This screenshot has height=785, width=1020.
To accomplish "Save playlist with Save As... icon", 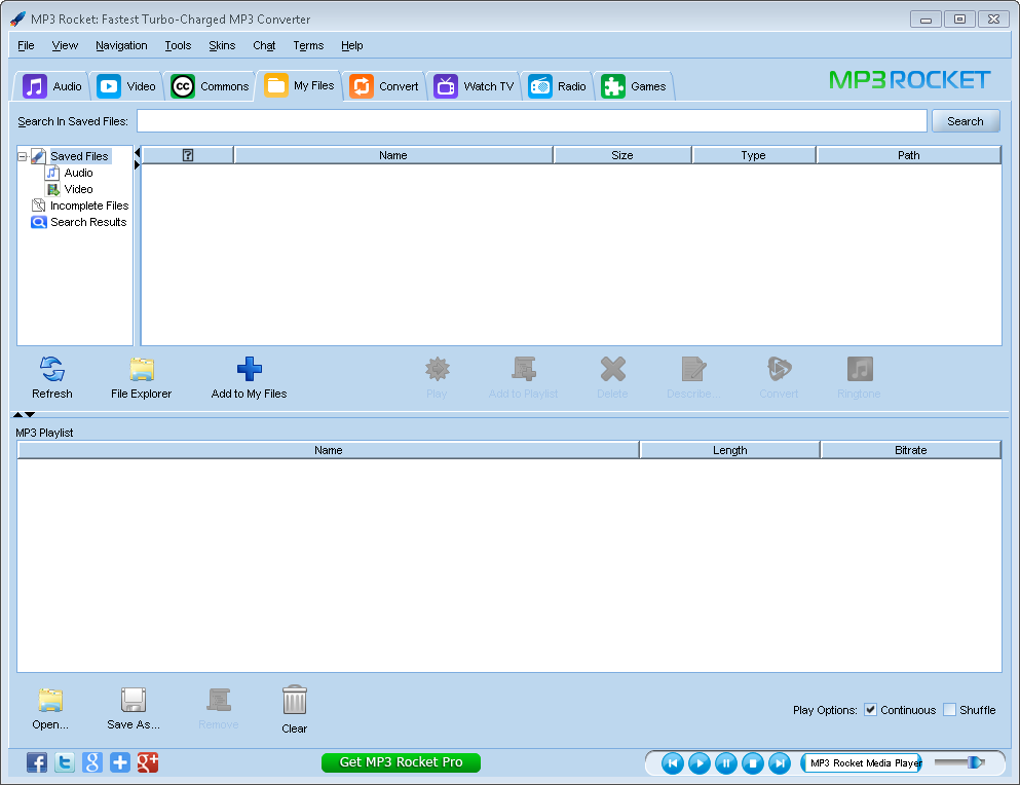I will click(133, 700).
